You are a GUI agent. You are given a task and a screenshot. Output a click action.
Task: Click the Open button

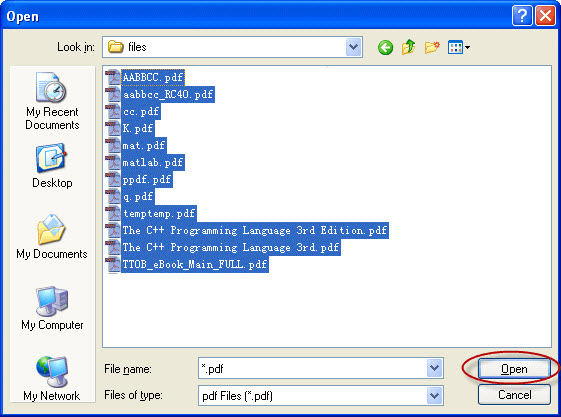click(514, 368)
